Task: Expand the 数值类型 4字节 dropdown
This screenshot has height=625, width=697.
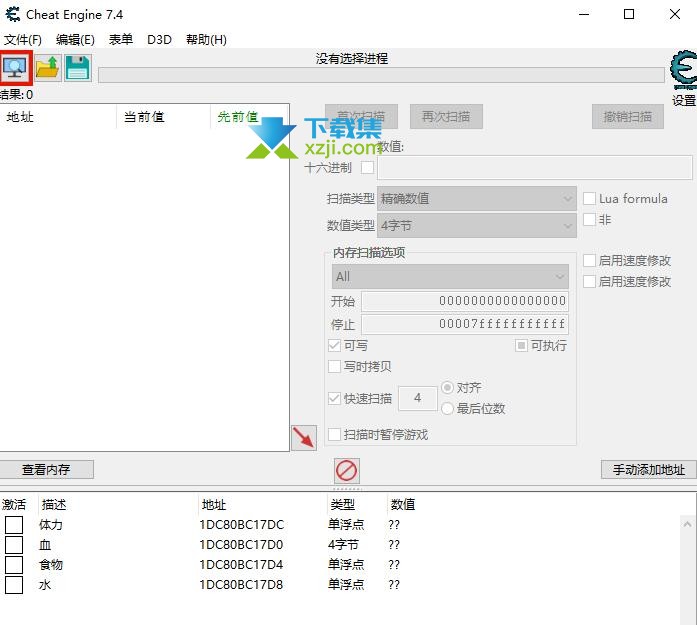Action: coord(476,226)
